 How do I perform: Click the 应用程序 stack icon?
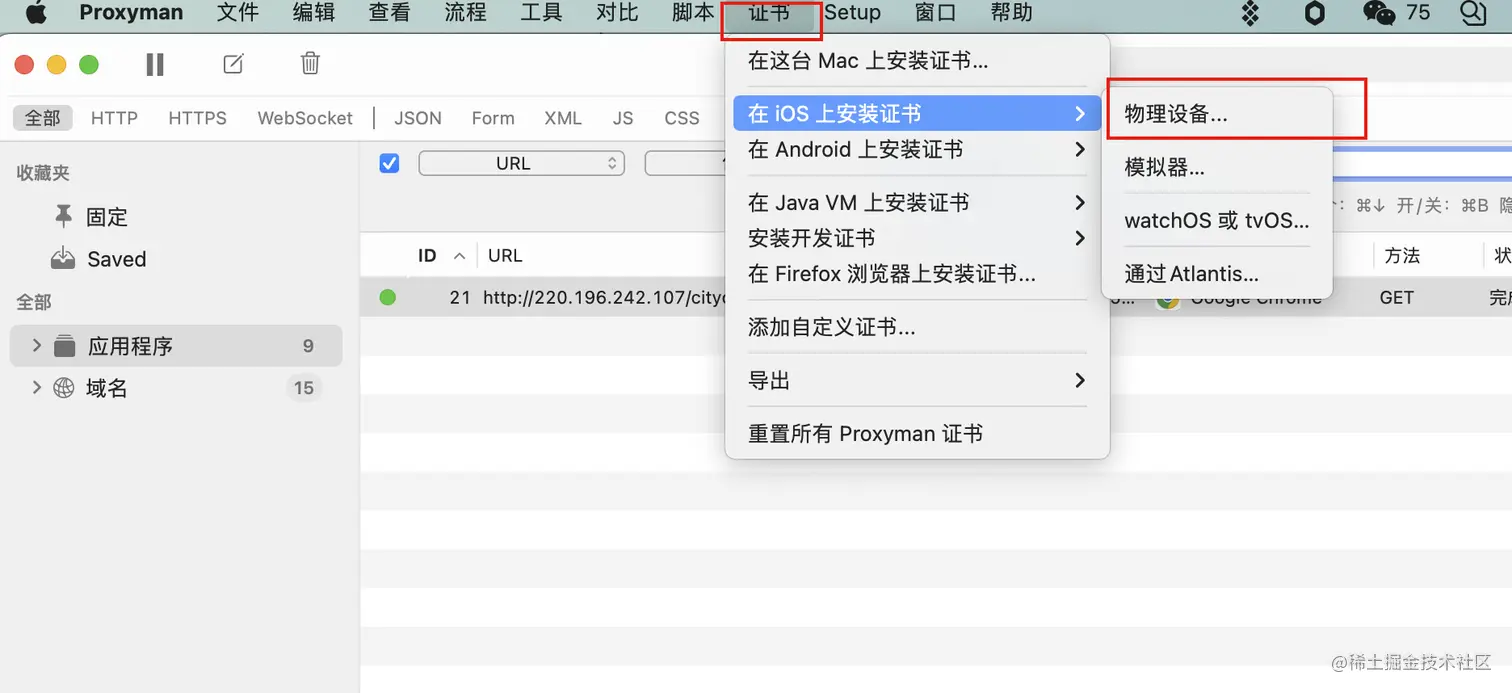point(65,346)
